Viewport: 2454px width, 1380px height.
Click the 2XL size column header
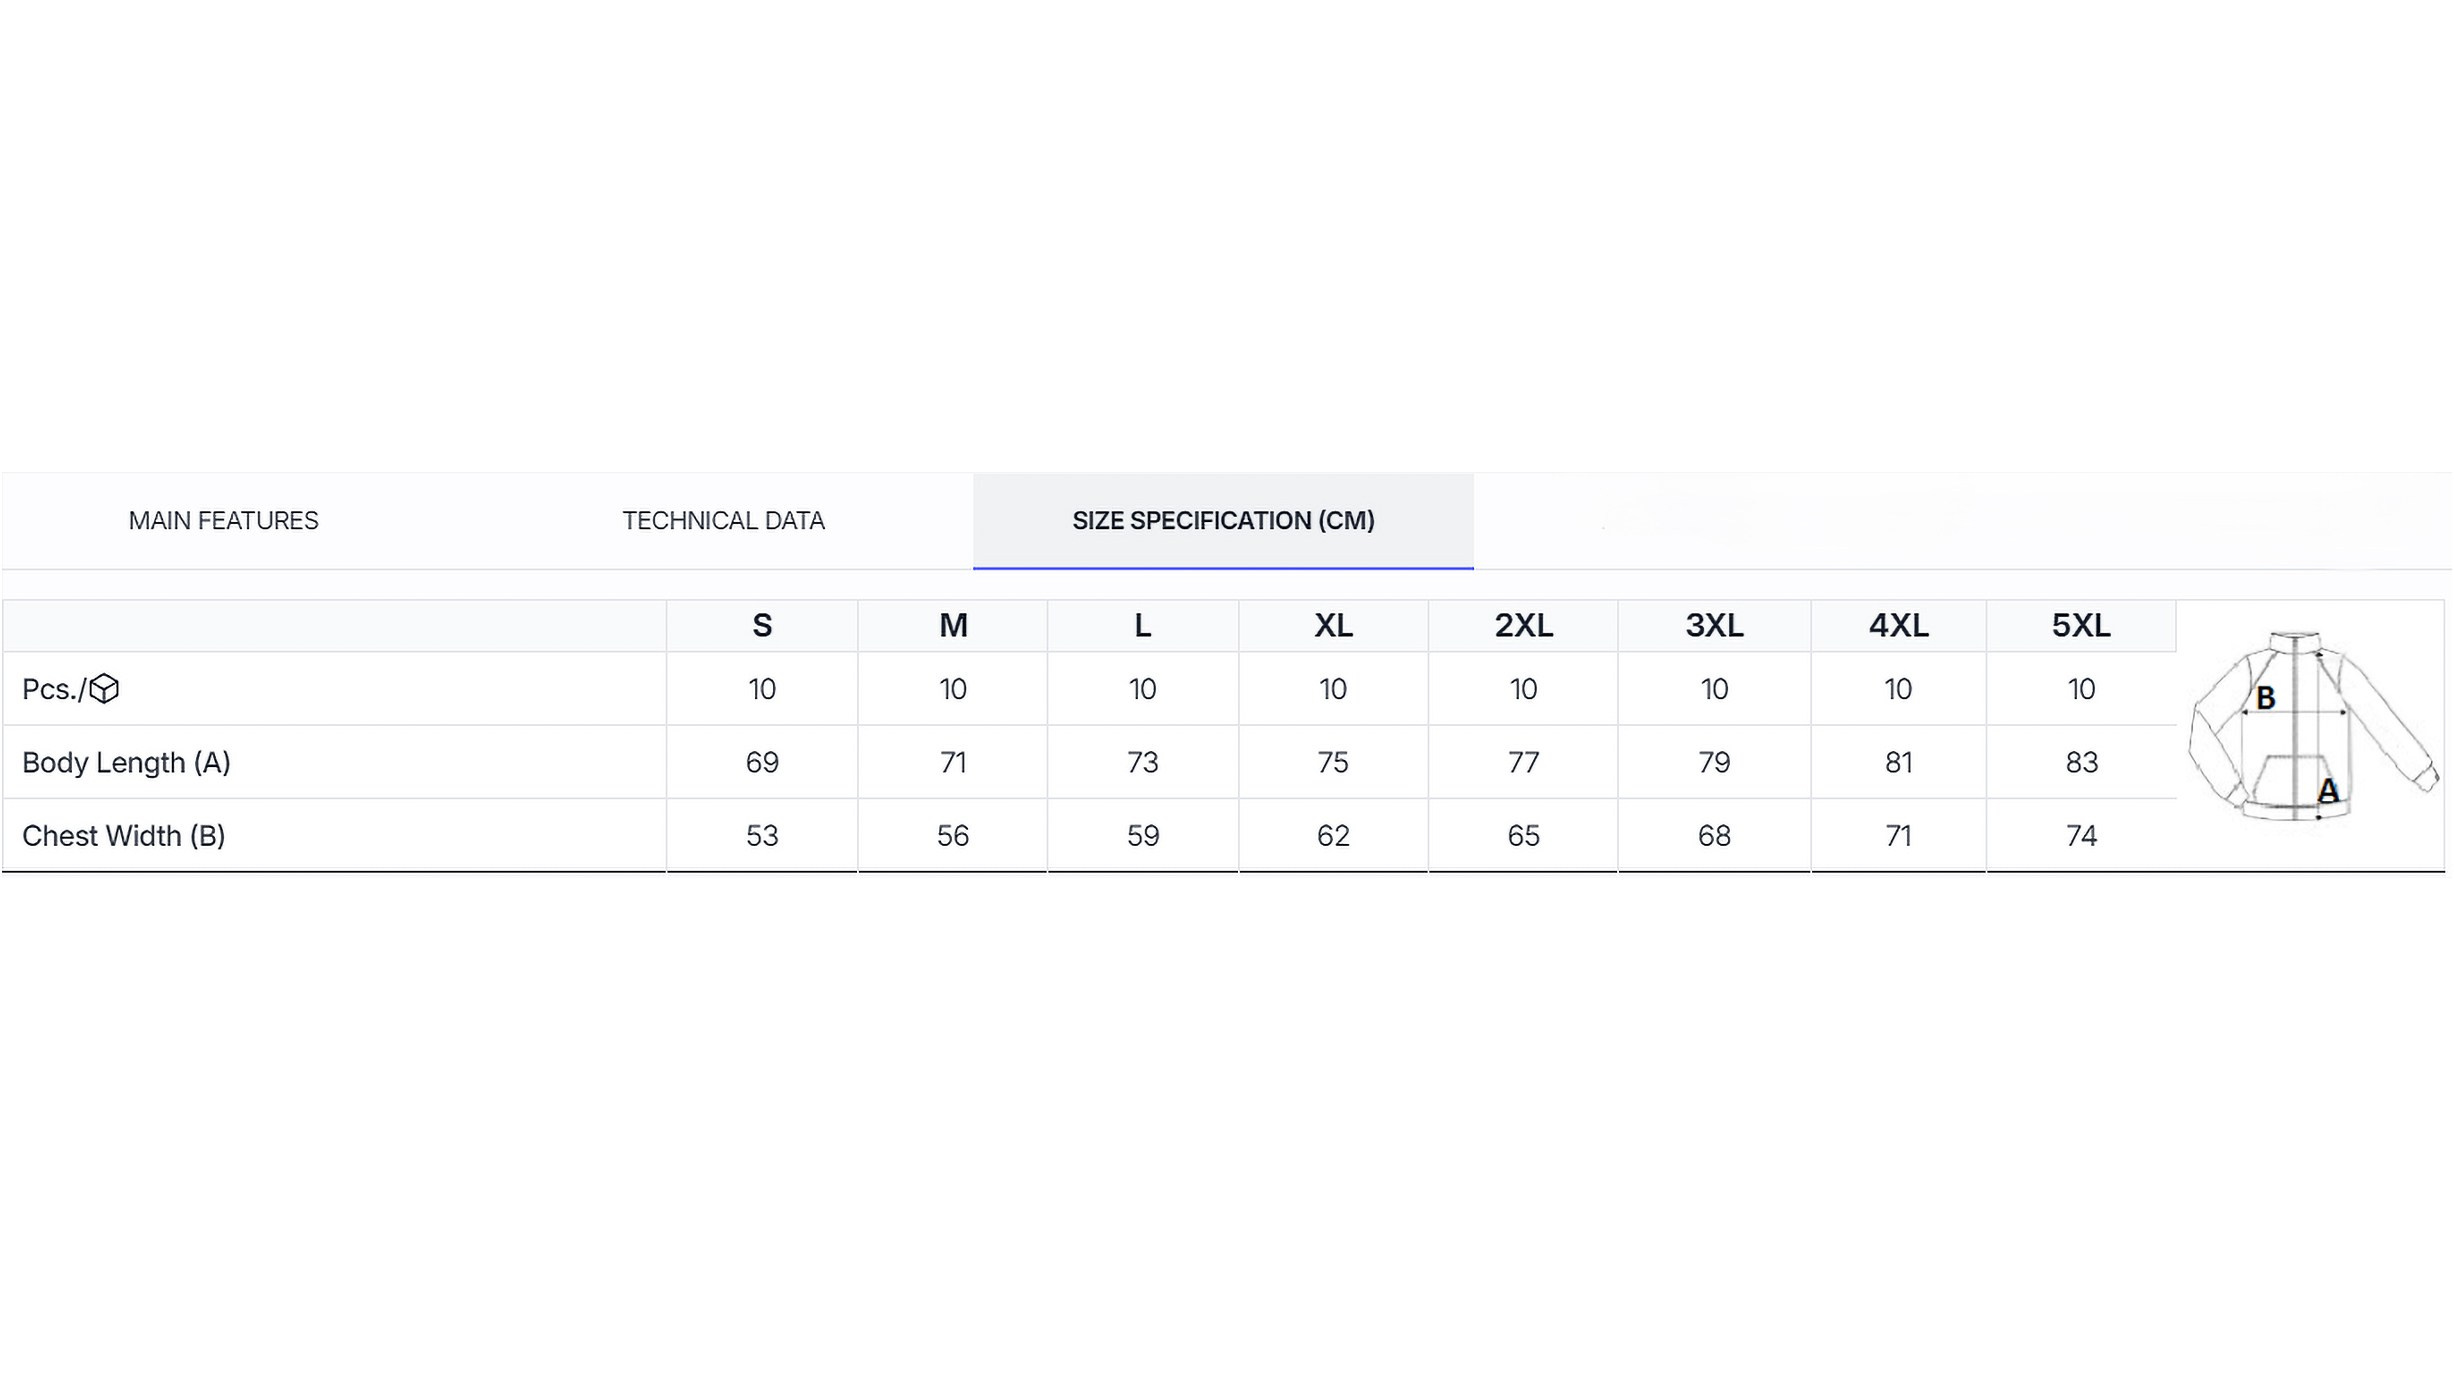pos(1523,626)
